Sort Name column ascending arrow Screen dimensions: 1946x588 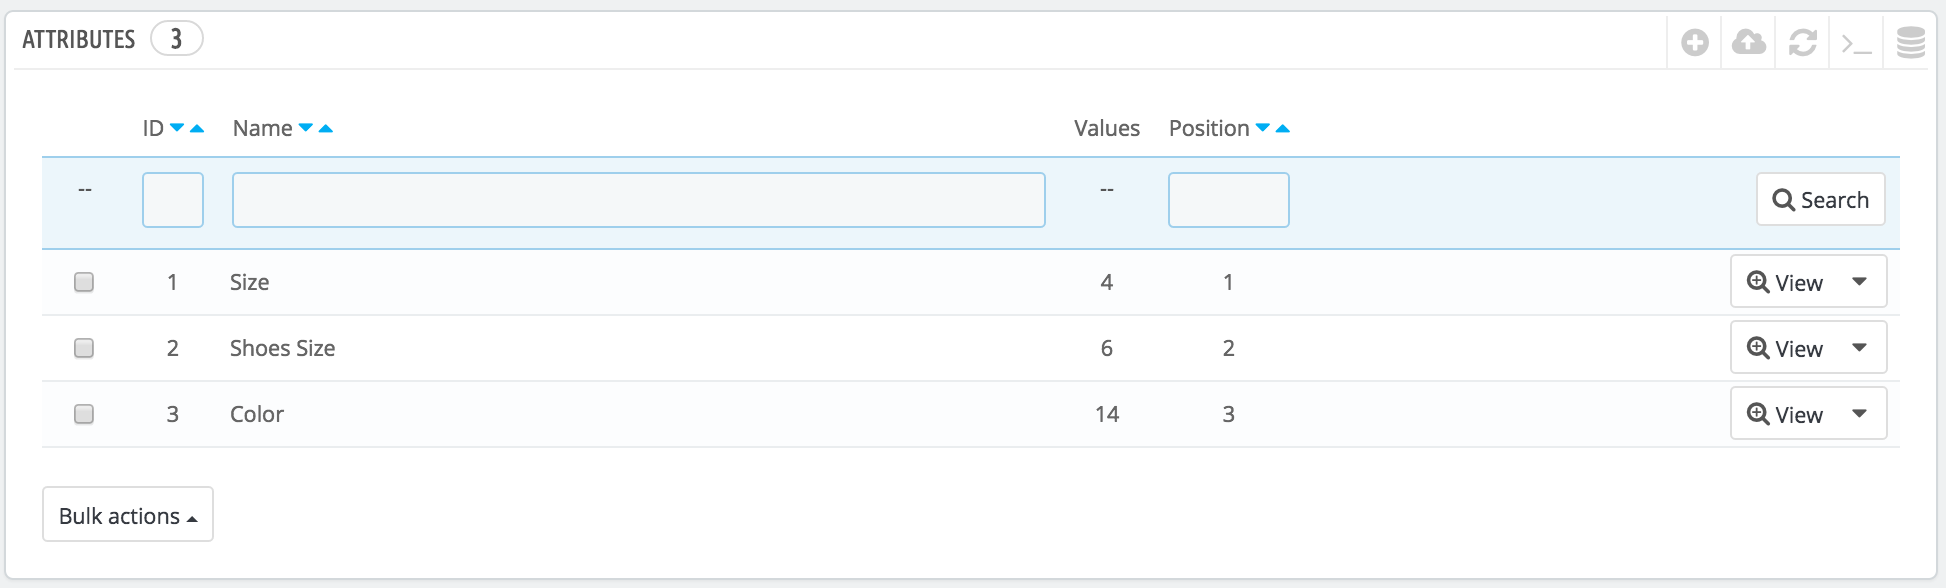point(325,128)
